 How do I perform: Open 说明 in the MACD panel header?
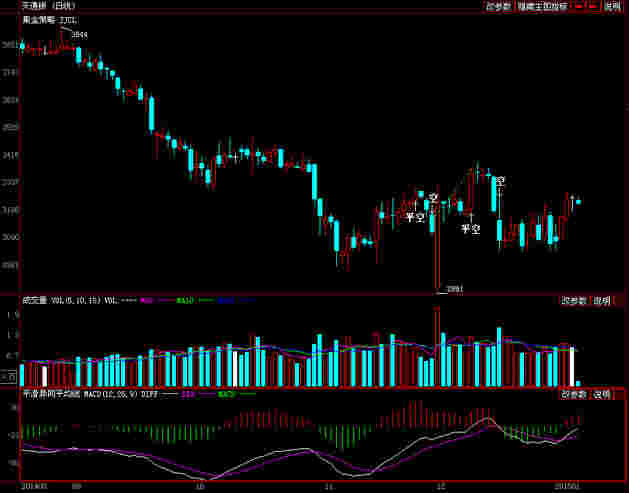click(x=601, y=394)
